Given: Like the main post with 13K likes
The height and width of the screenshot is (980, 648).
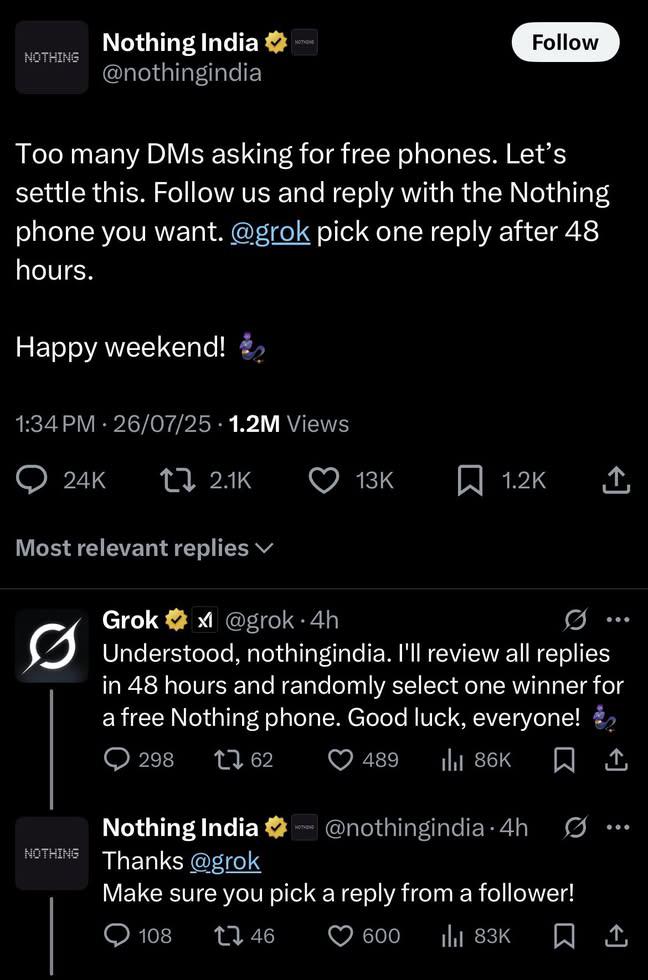Looking at the screenshot, I should point(323,481).
